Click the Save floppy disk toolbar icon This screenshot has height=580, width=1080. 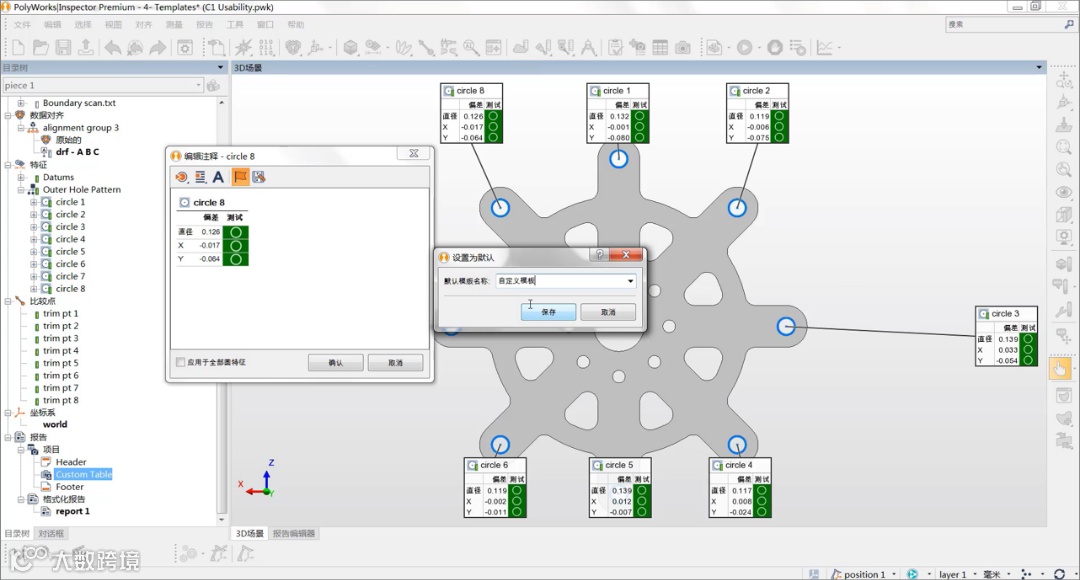coord(63,48)
